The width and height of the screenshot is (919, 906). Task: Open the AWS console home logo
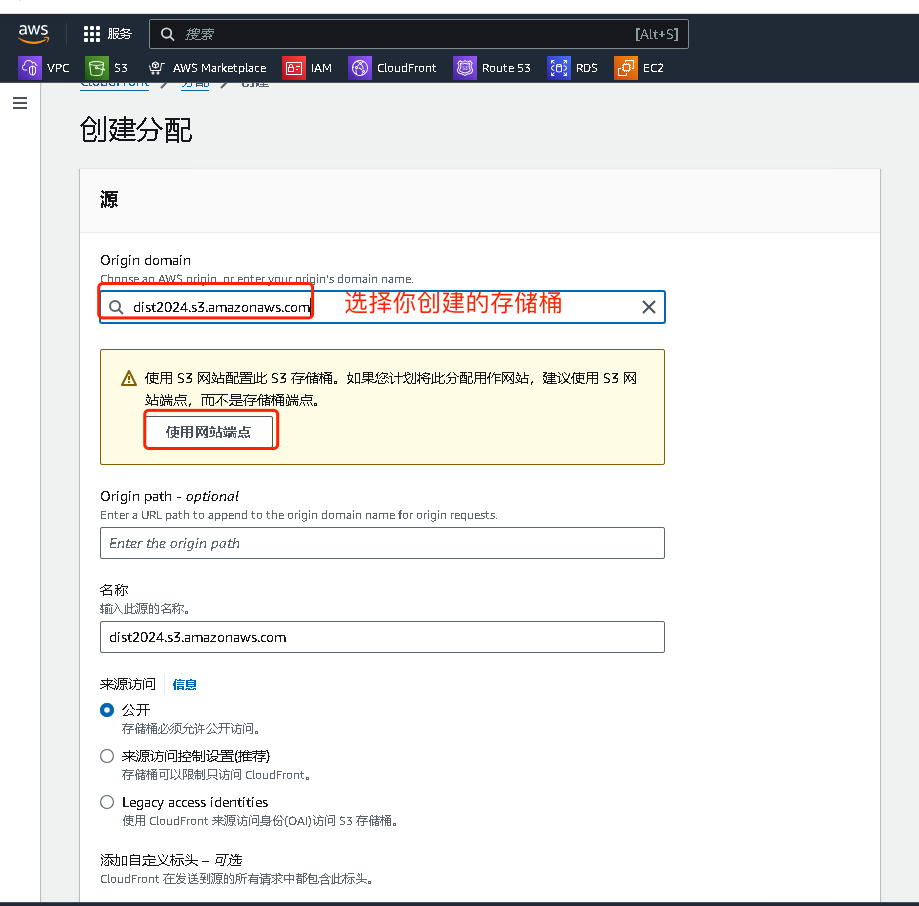coord(33,33)
